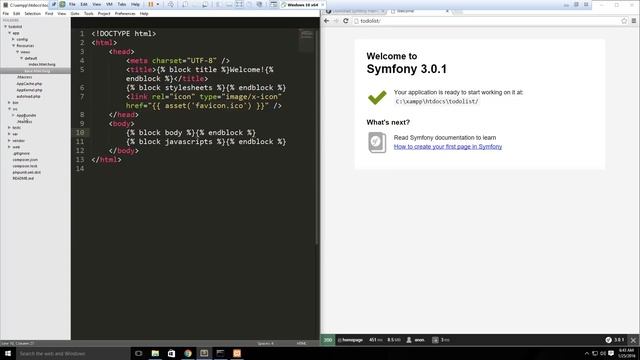Expand the web folder in sidebar

[x=9, y=147]
